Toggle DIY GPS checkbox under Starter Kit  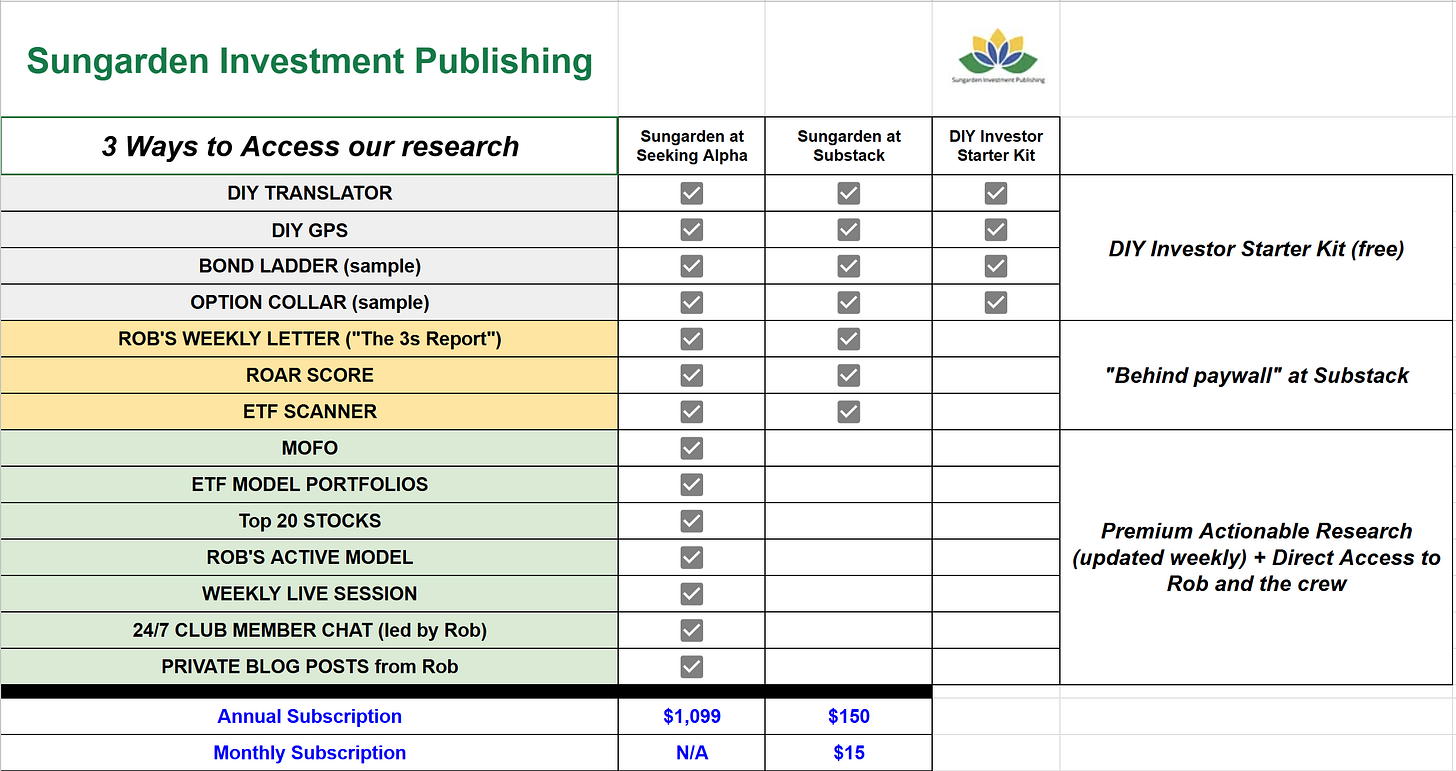(x=996, y=230)
